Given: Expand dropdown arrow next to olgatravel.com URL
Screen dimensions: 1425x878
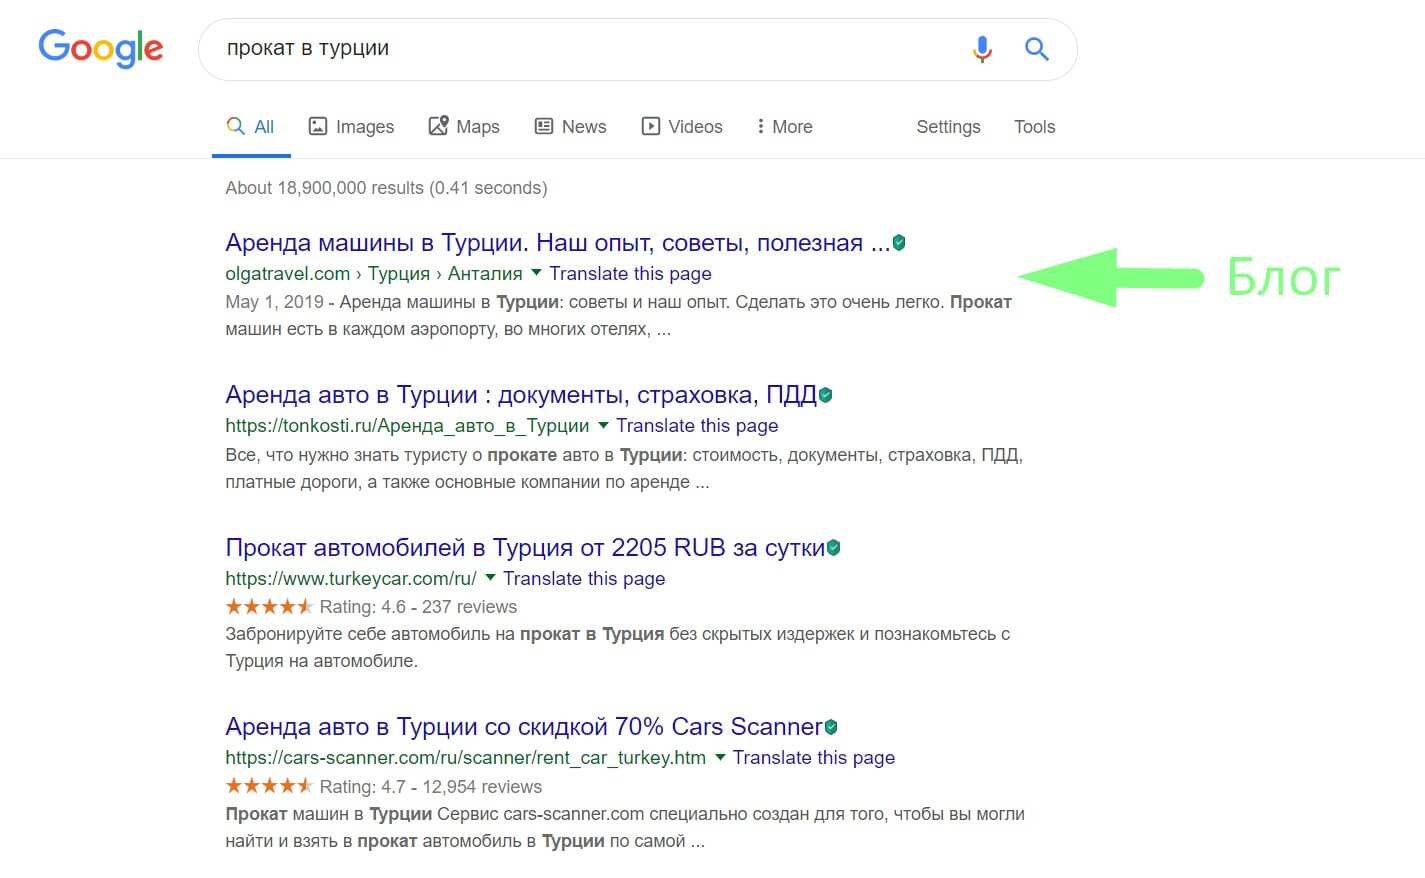Looking at the screenshot, I should 536,272.
